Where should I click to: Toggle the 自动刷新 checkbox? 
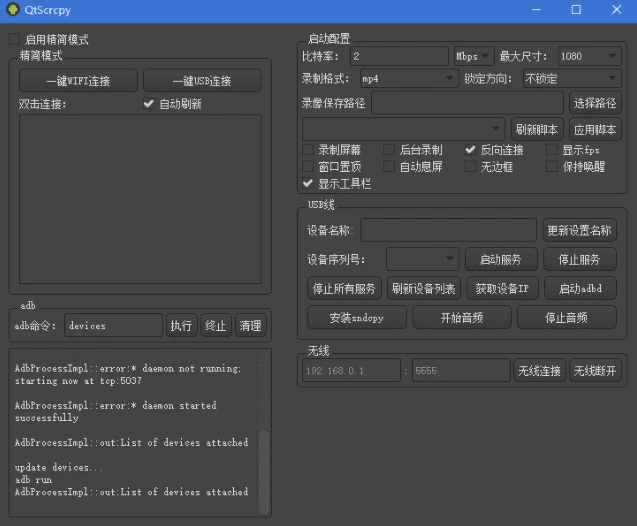point(149,104)
